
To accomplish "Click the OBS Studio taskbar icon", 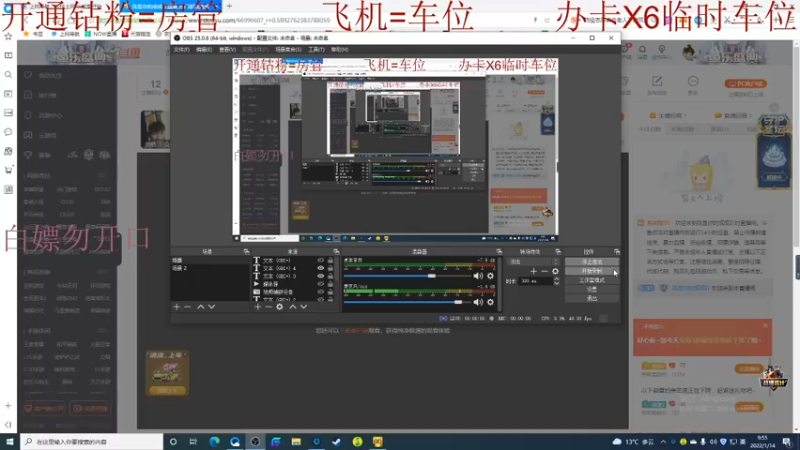I will (x=255, y=441).
